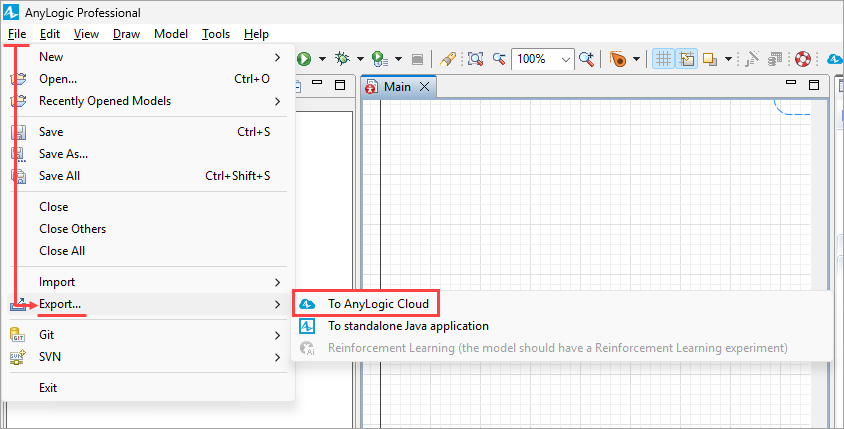Image resolution: width=844 pixels, height=429 pixels.
Task: Select Close in the File menu
Action: pos(147,207)
